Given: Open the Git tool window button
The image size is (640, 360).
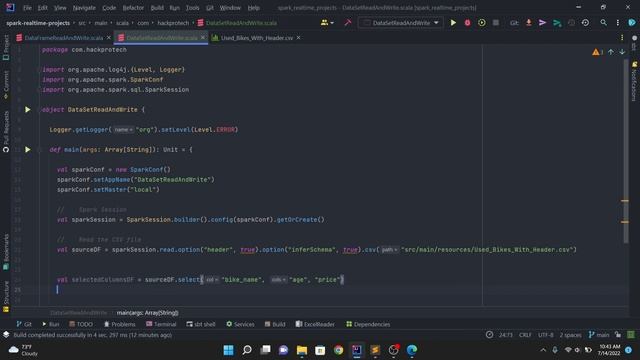Looking at the screenshot, I should point(24,324).
